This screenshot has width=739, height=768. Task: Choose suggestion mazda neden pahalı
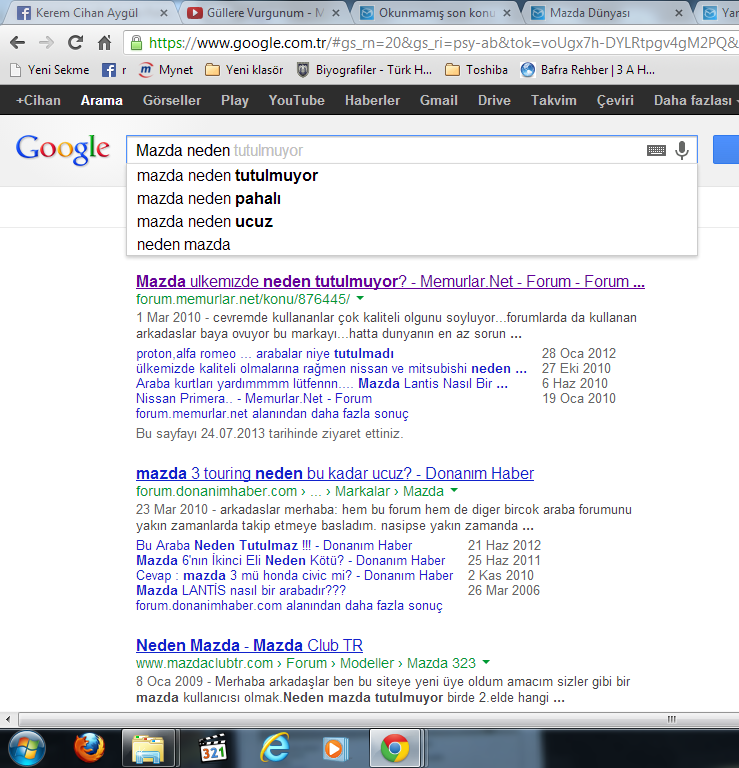(411, 198)
